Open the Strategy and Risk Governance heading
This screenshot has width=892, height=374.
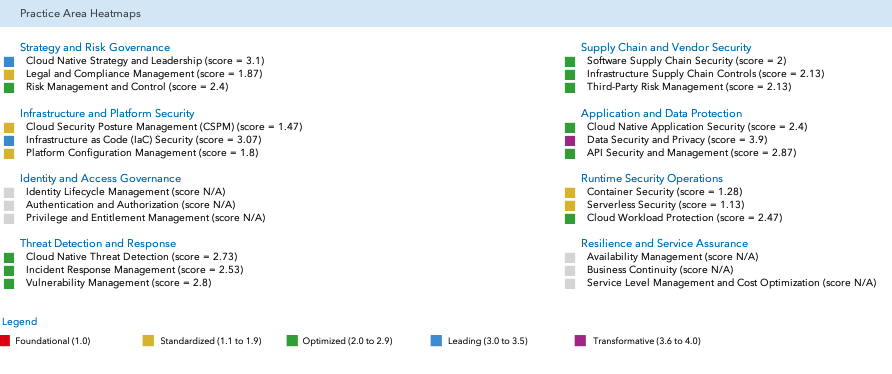click(x=95, y=47)
